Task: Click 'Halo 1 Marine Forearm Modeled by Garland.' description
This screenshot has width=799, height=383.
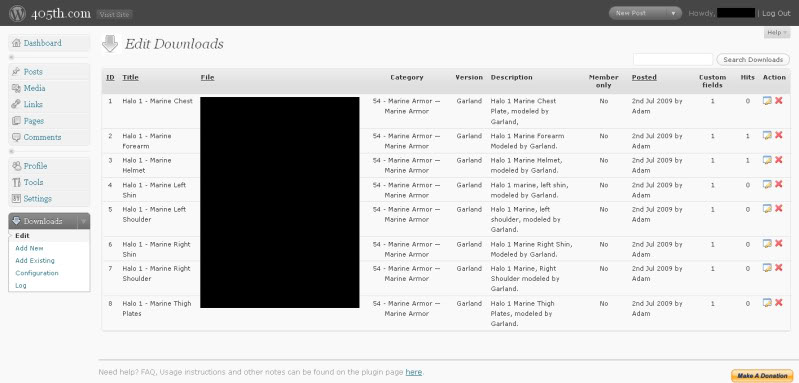Action: point(527,141)
